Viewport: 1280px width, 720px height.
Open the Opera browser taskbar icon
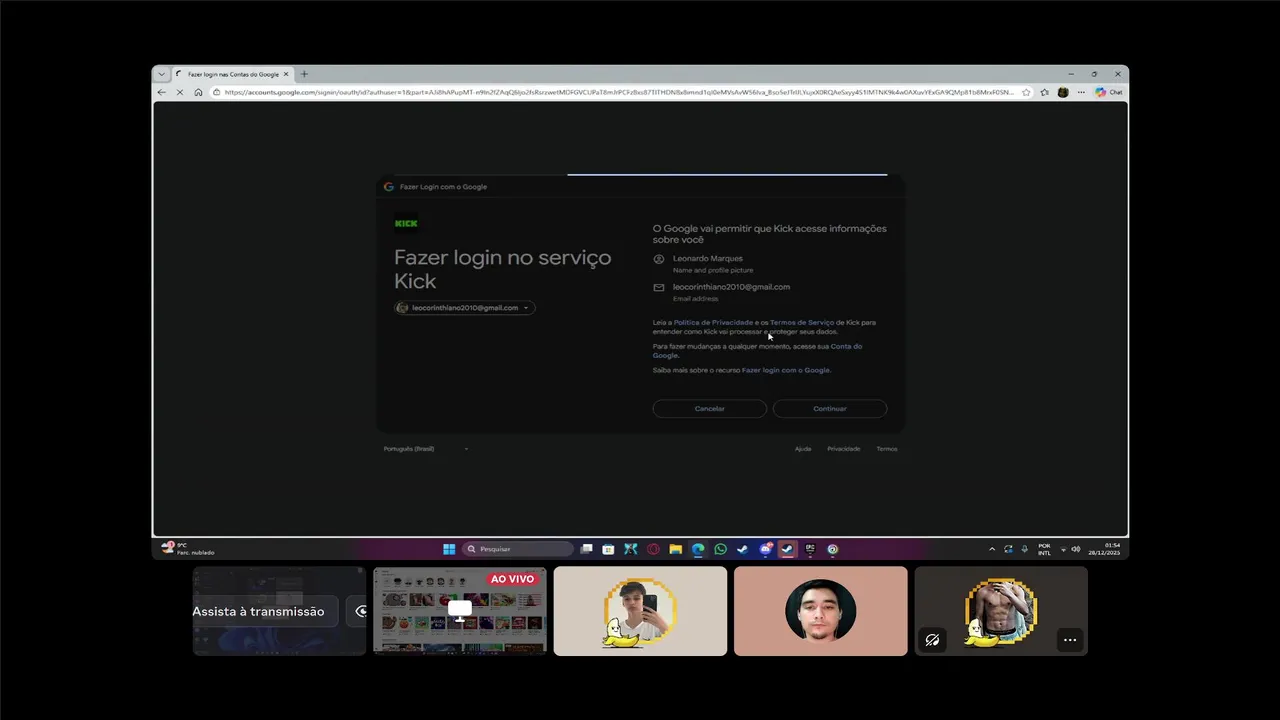pyautogui.click(x=653, y=549)
